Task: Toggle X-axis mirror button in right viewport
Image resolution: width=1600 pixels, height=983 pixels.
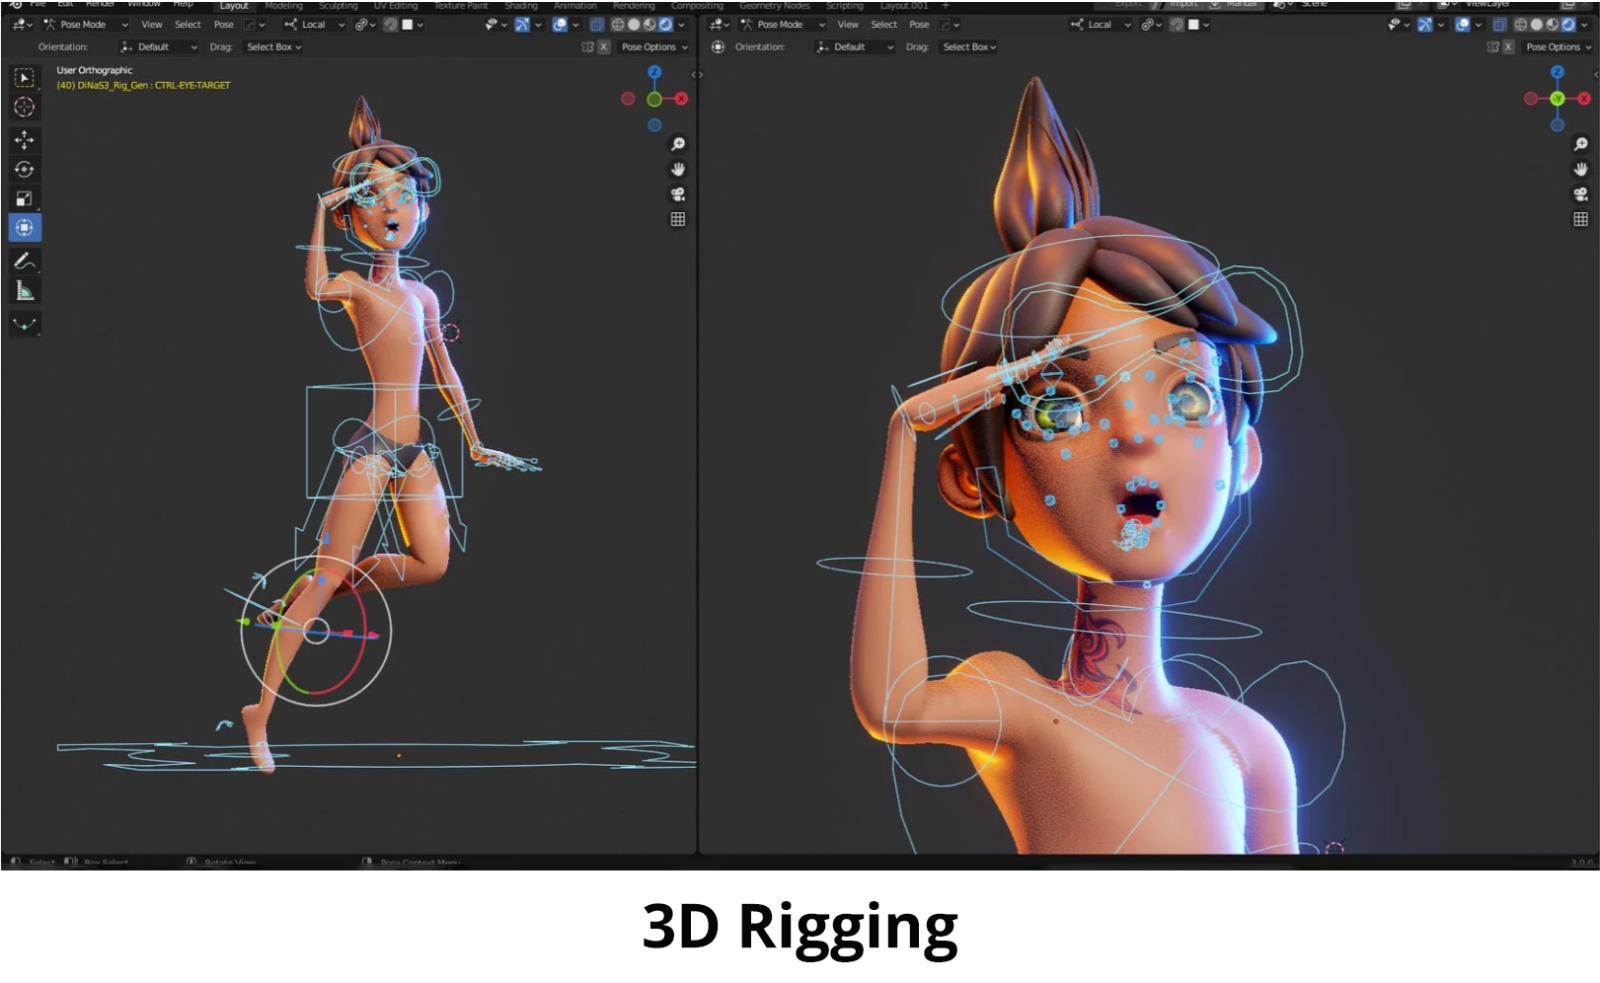Action: pos(1508,47)
